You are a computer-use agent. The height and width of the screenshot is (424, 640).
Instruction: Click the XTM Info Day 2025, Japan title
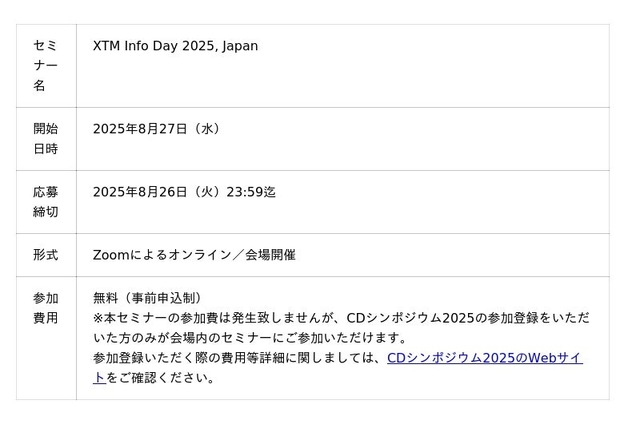click(176, 46)
